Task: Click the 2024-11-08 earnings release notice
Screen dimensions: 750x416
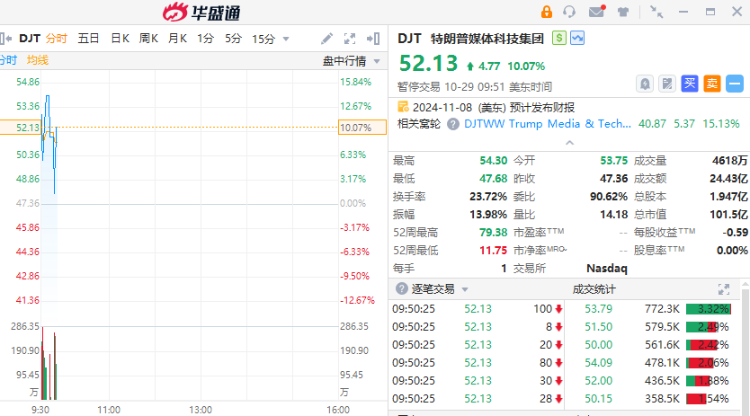Action: (x=493, y=107)
